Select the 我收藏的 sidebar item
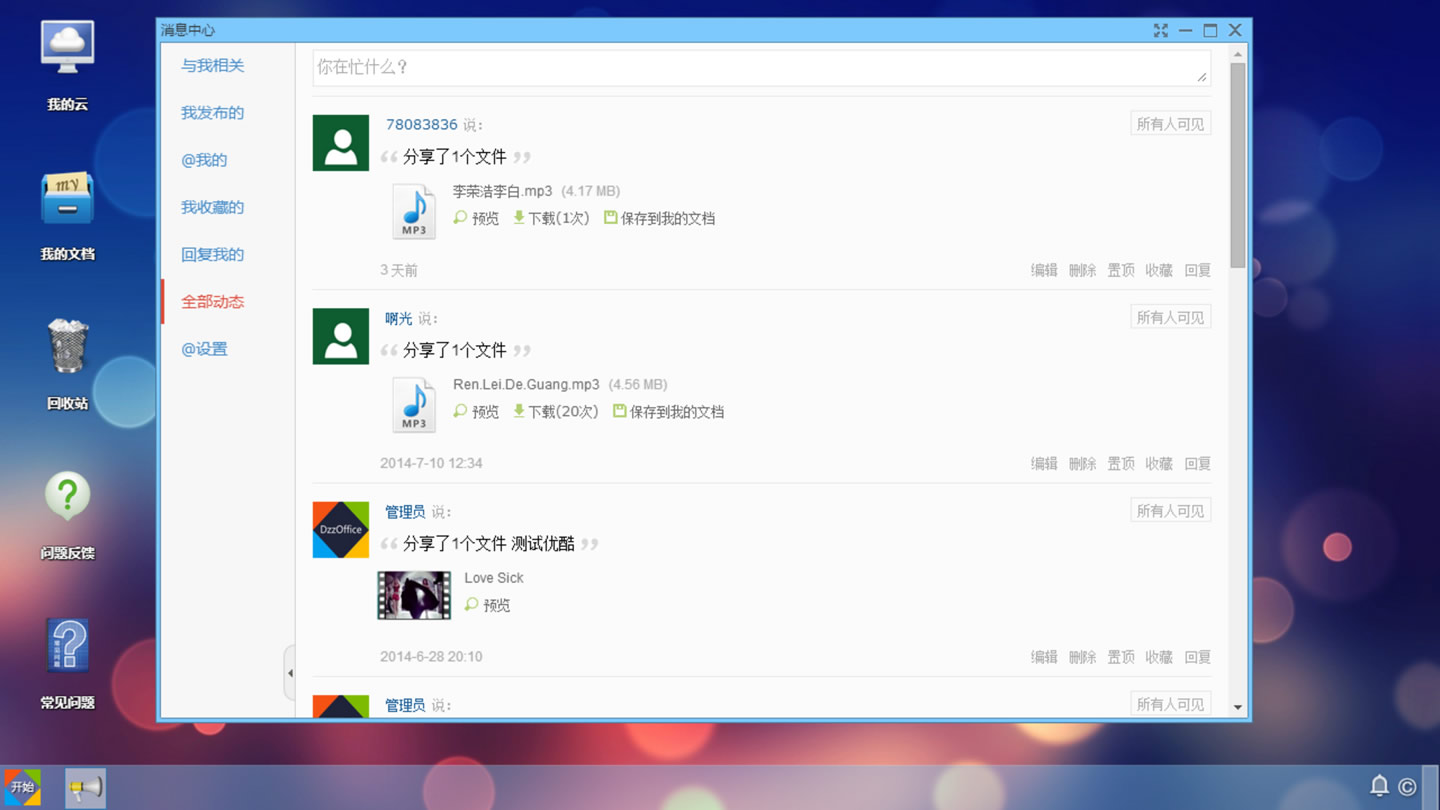The height and width of the screenshot is (810, 1440). tap(212, 207)
